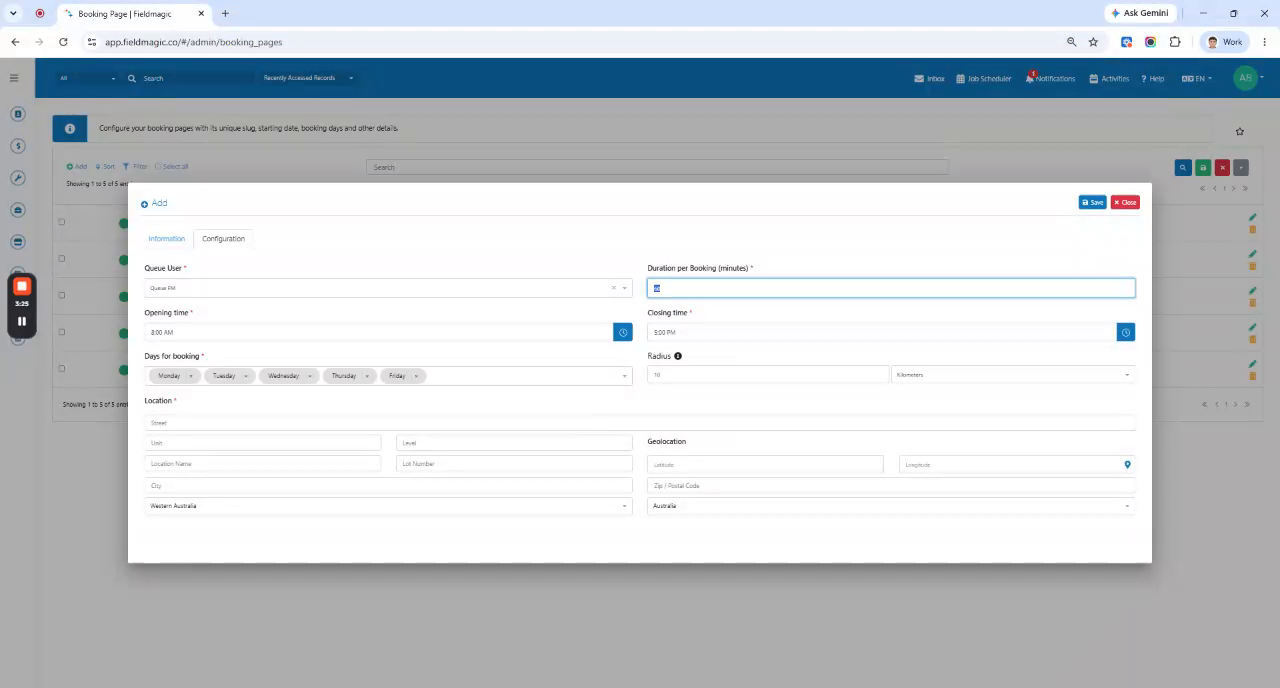This screenshot has width=1280, height=688.
Task: Click the Latitude field
Action: pos(765,464)
